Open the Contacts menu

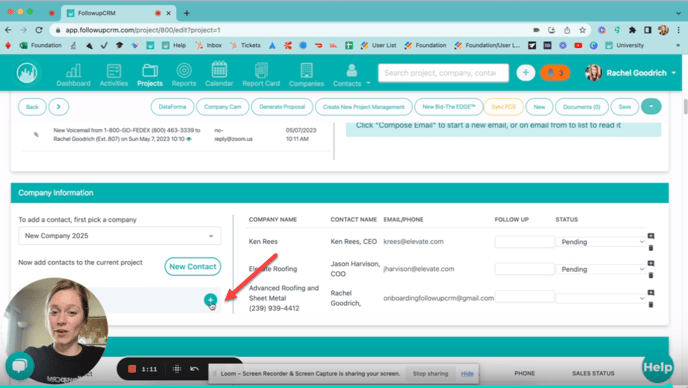351,75
